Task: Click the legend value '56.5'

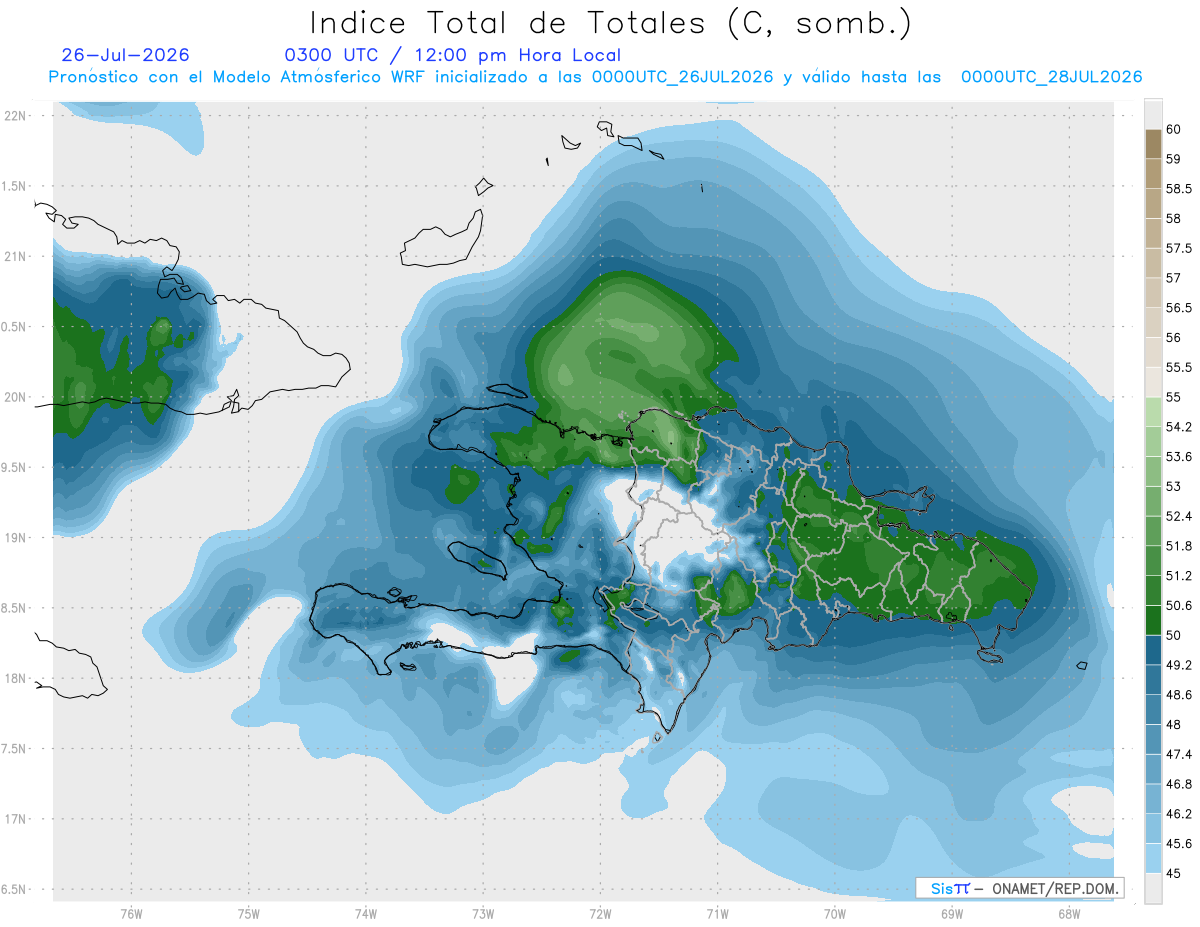Action: click(1179, 308)
